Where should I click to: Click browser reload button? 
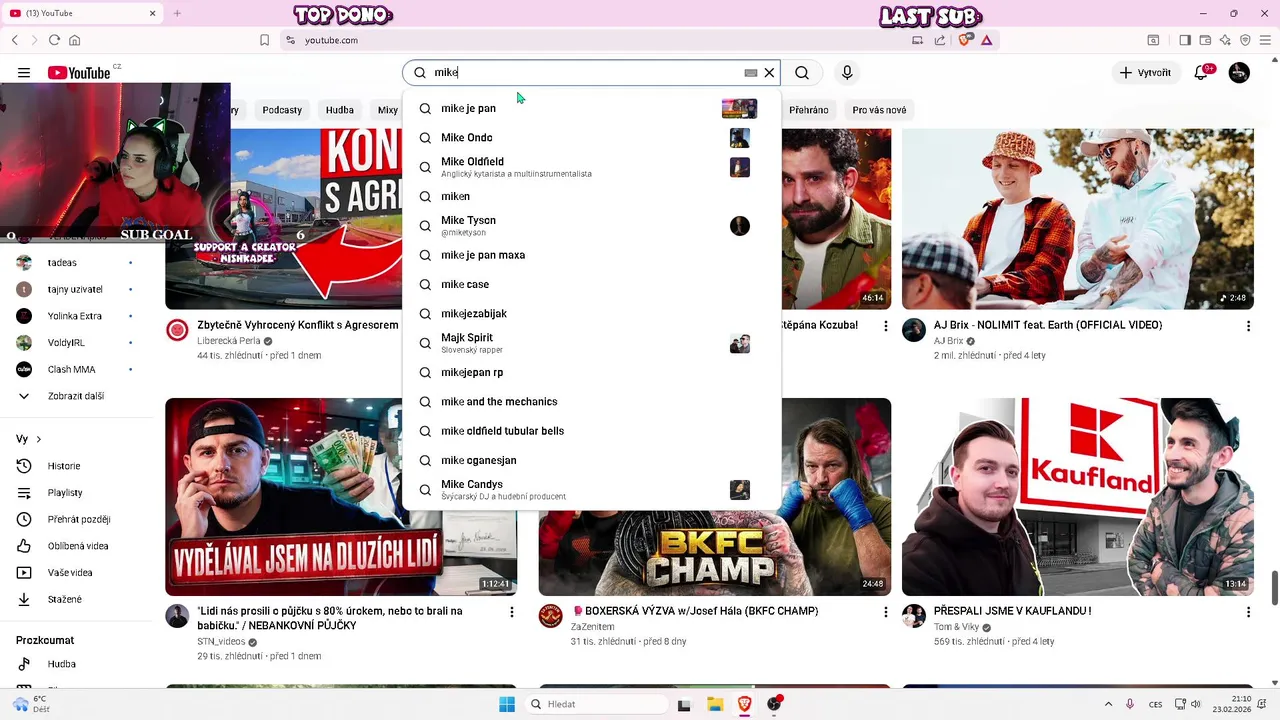[x=54, y=40]
